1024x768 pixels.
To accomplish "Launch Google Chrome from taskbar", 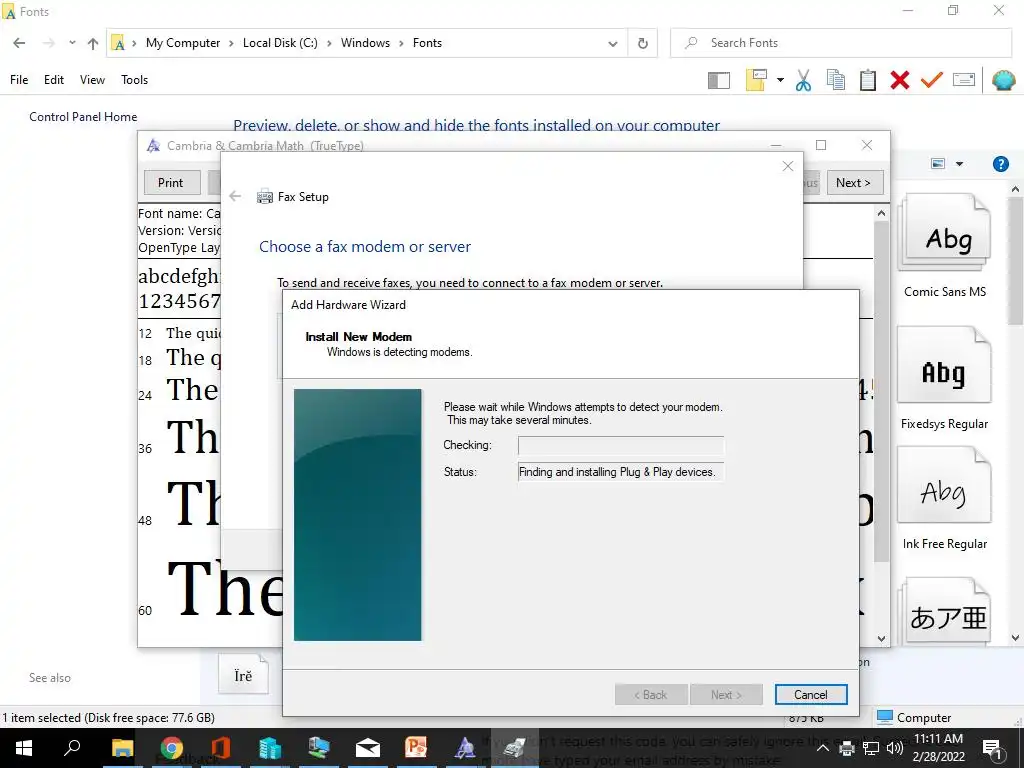I will [x=171, y=748].
